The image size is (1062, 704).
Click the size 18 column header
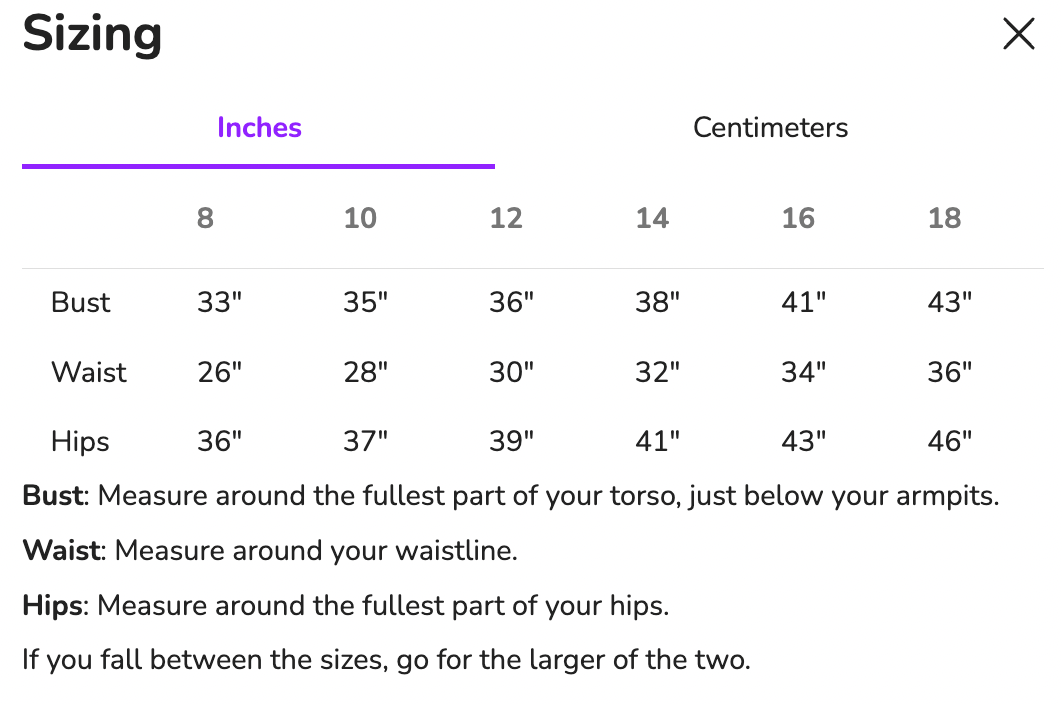coord(944,218)
